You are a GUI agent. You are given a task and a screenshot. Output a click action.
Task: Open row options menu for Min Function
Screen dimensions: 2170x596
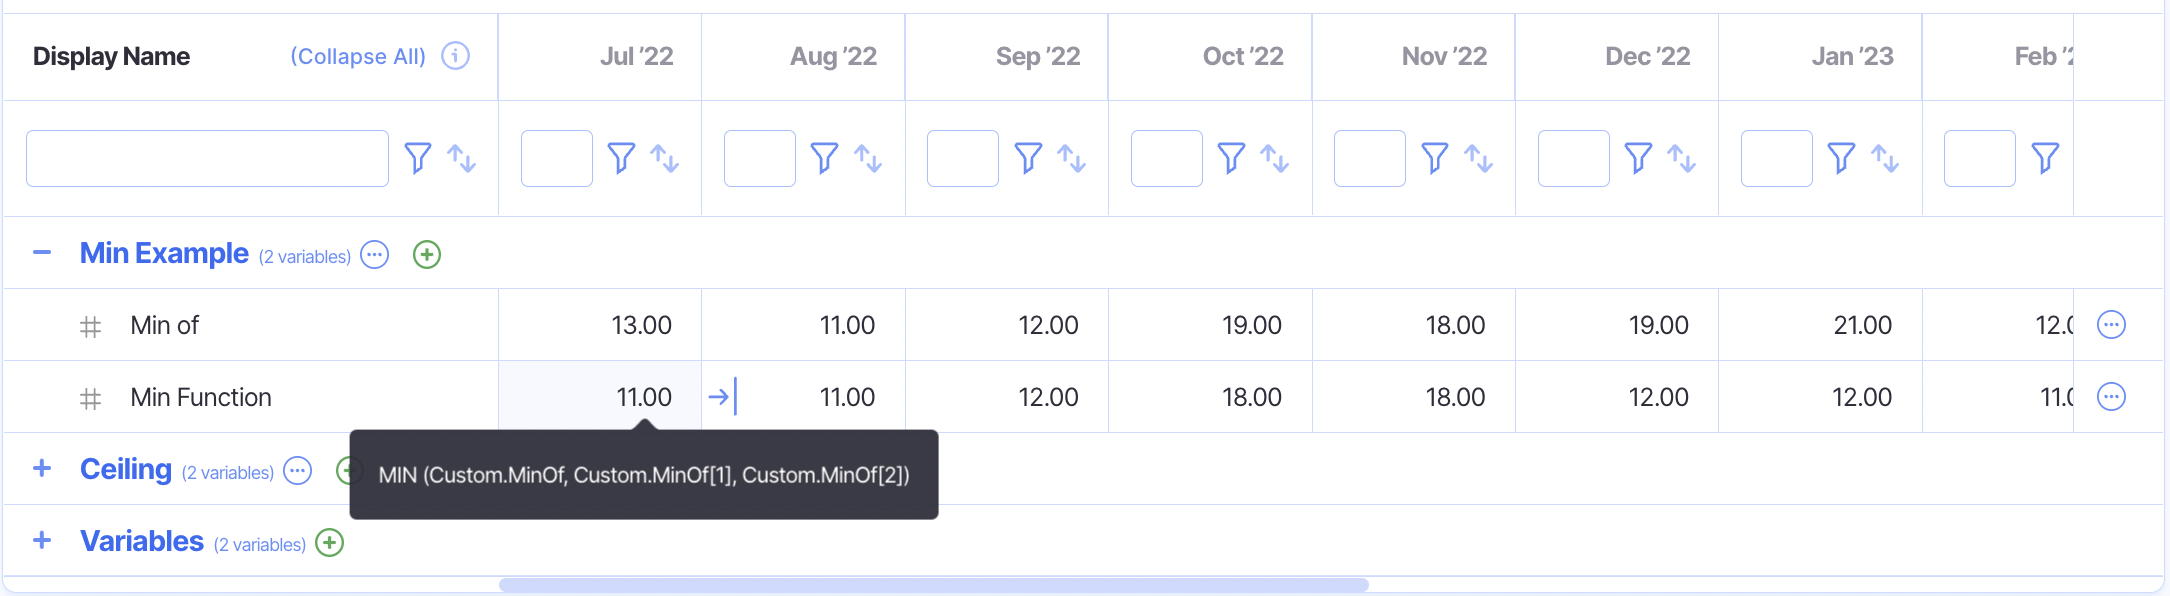tap(2111, 397)
